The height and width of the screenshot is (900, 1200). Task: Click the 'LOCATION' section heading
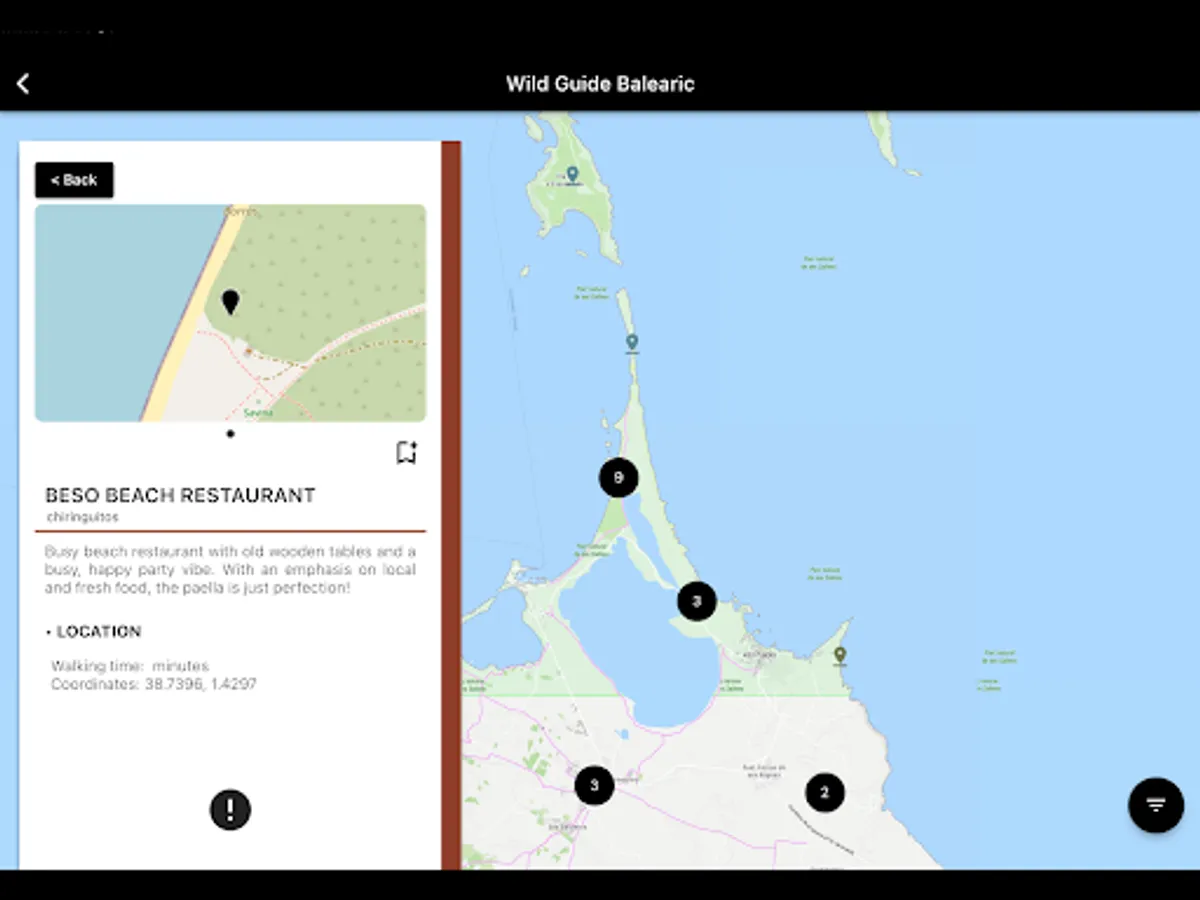pos(99,632)
